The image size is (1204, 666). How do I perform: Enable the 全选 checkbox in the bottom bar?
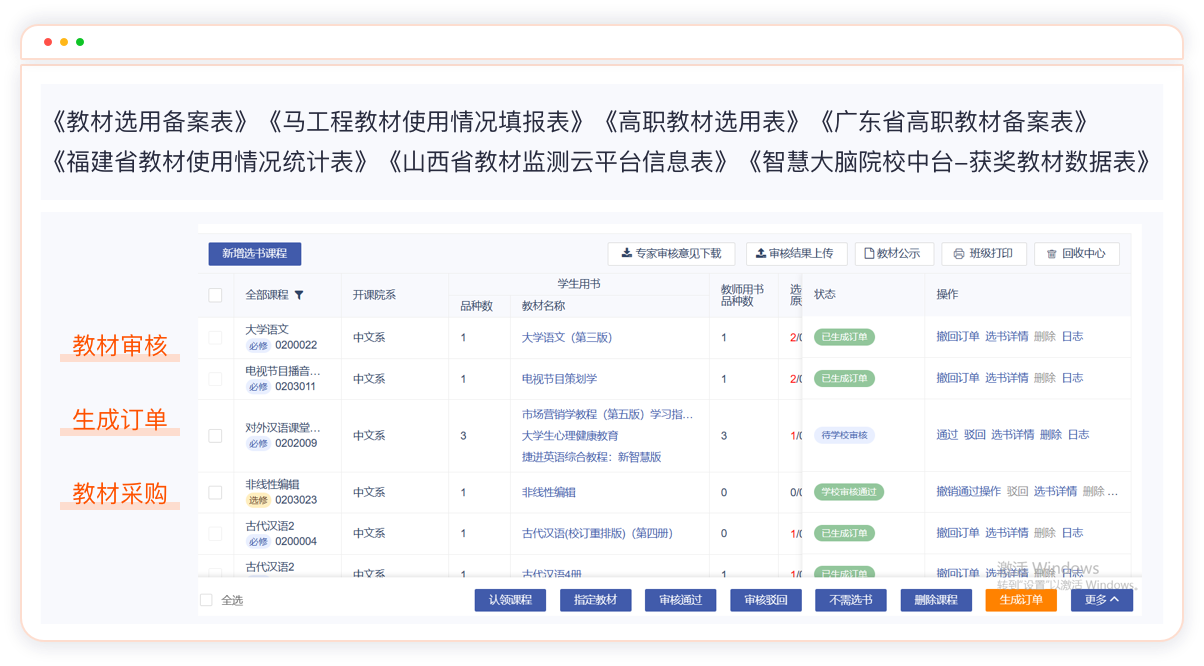(x=207, y=600)
